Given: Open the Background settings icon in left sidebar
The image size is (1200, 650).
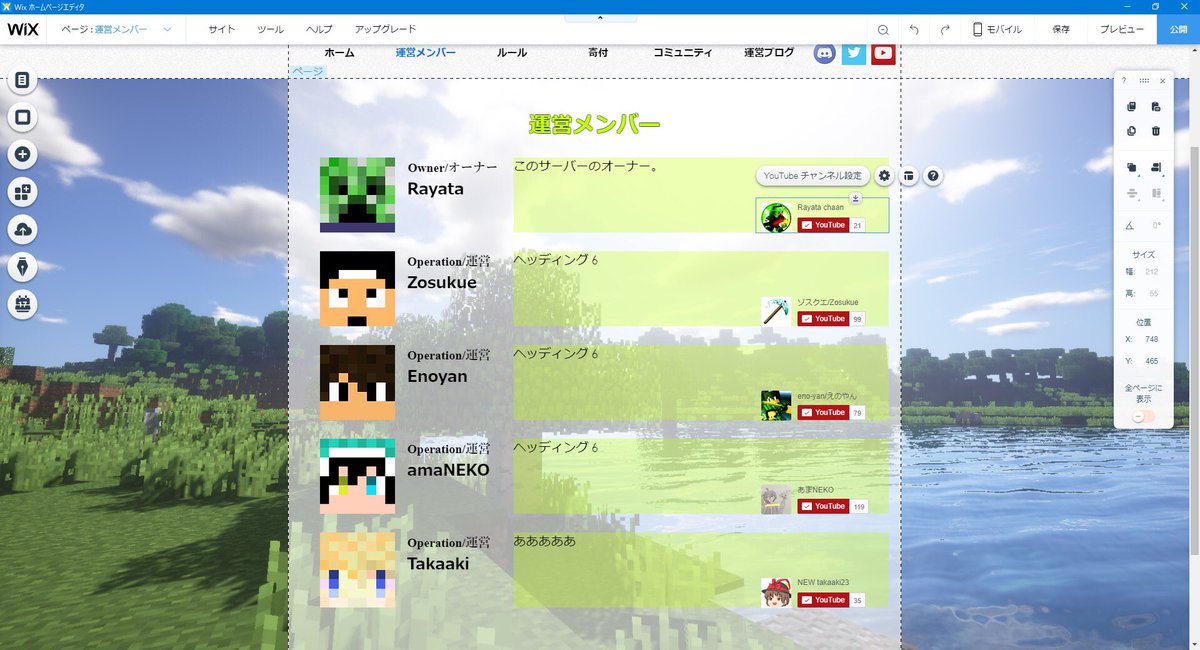Looking at the screenshot, I should click(22, 118).
